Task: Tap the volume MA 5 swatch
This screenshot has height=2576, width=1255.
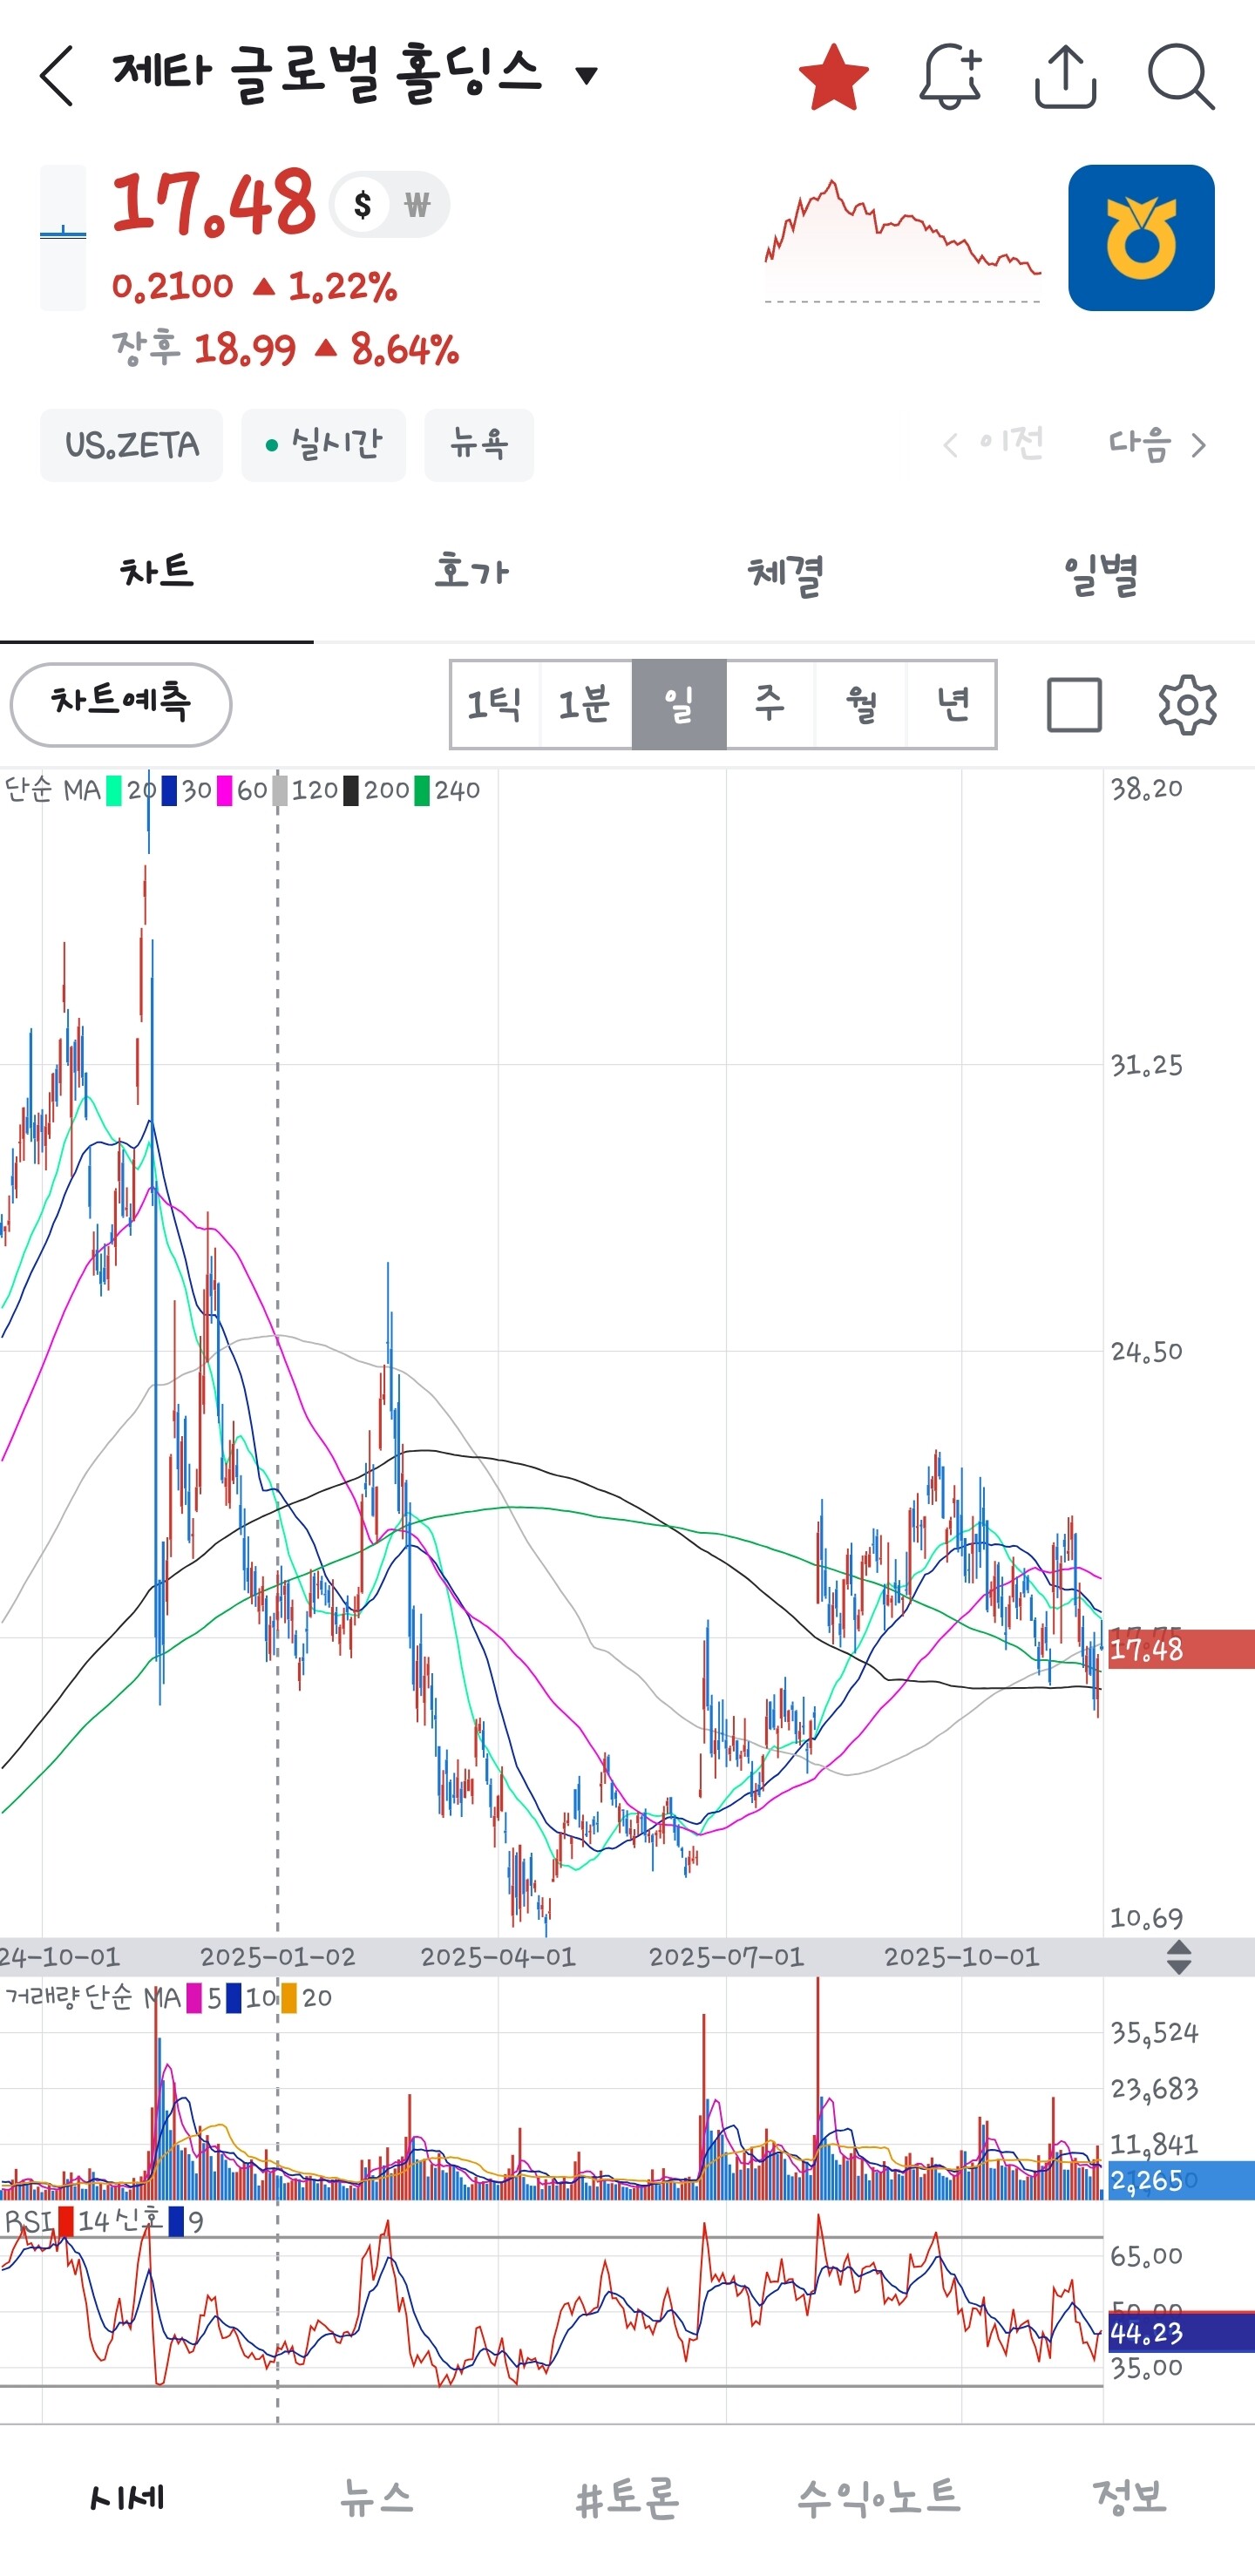Action: click(194, 1998)
